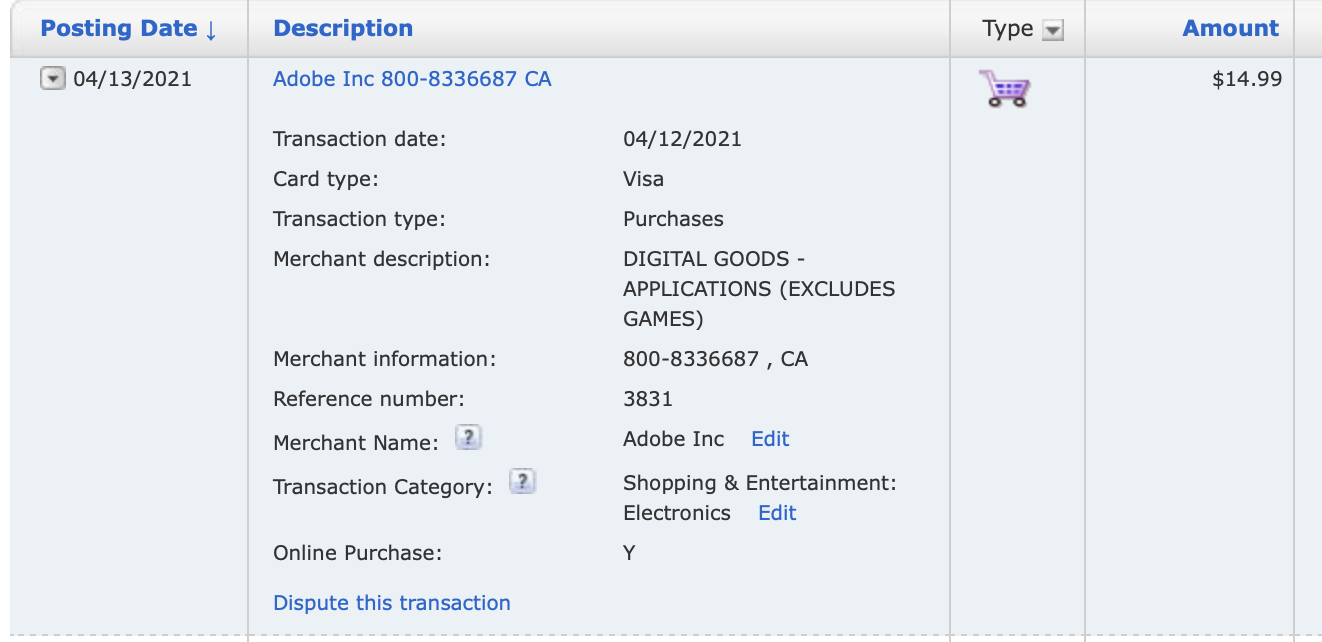Click the Online Purchase Y indicator
Screen dimensions: 1322x642
pos(630,552)
